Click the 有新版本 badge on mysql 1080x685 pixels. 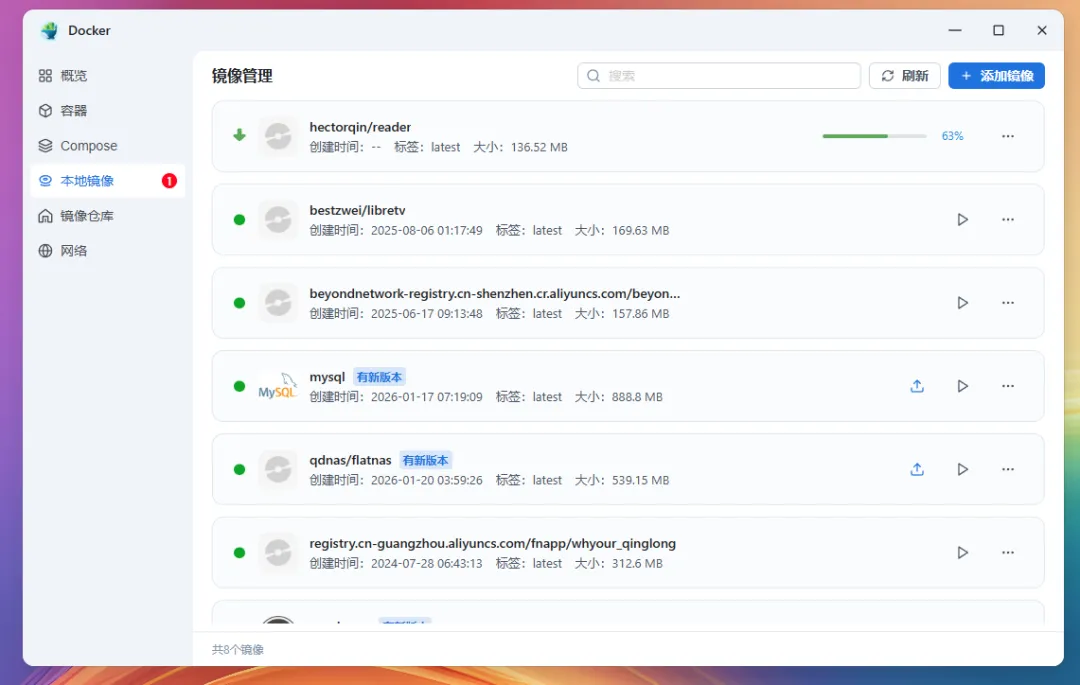click(x=379, y=377)
